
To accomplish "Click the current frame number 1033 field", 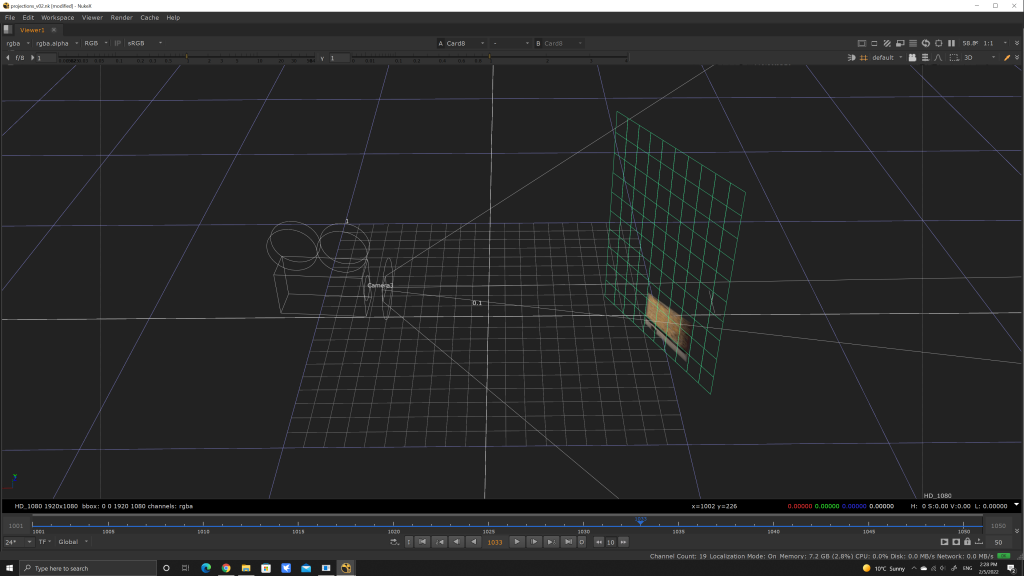I will (494, 542).
